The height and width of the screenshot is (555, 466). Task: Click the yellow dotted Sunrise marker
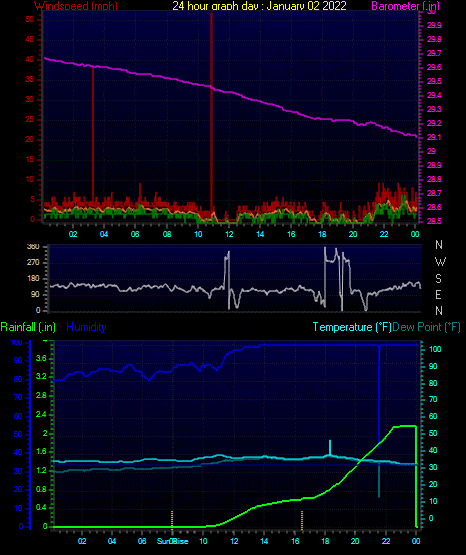pos(172,519)
